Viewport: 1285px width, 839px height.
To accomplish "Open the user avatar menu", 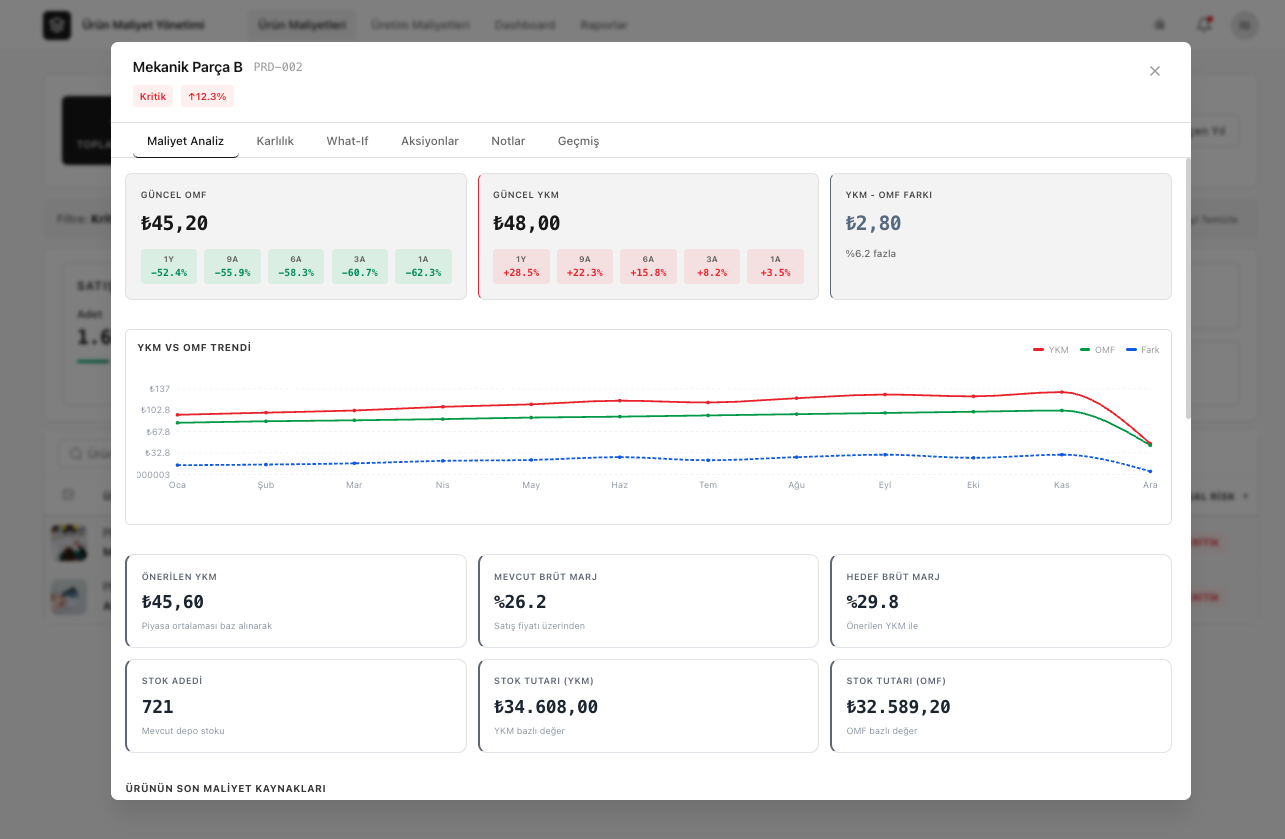I will (x=1244, y=25).
